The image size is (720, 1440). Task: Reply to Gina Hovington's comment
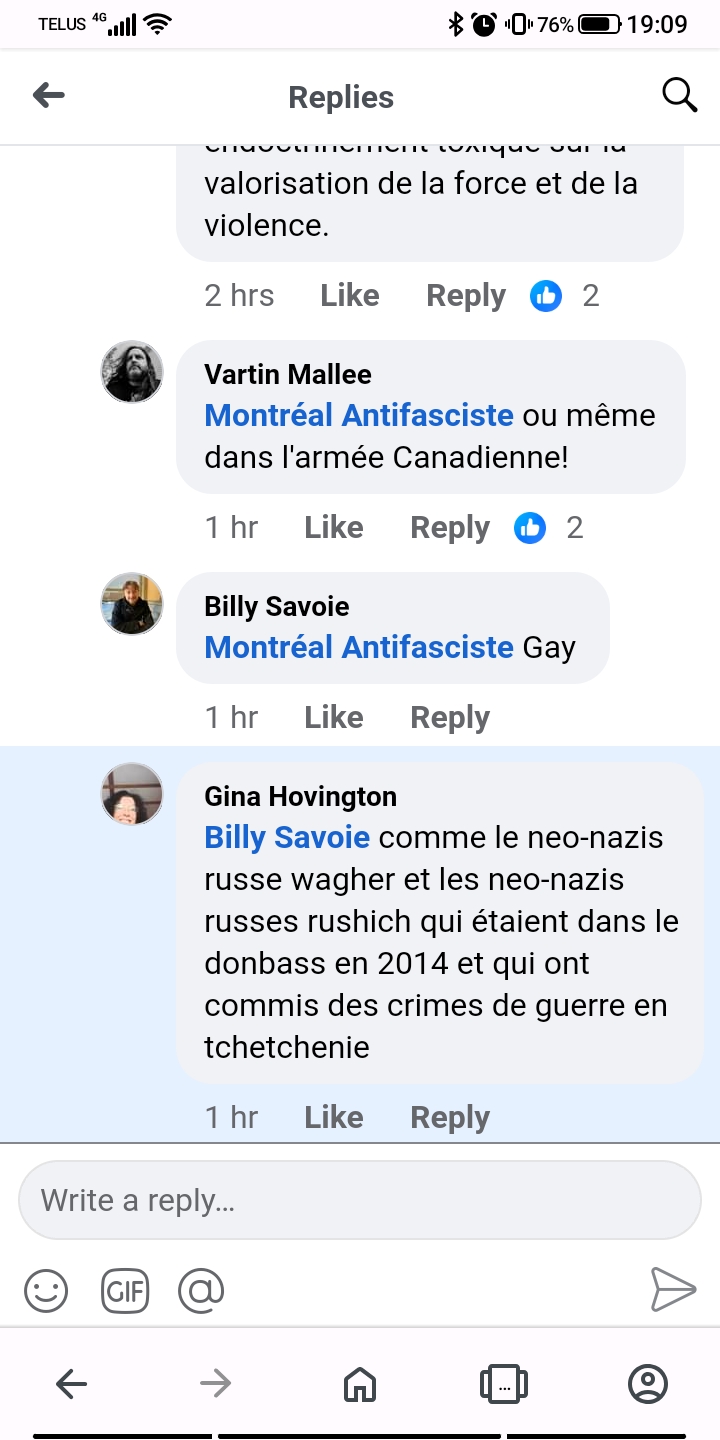point(450,1118)
